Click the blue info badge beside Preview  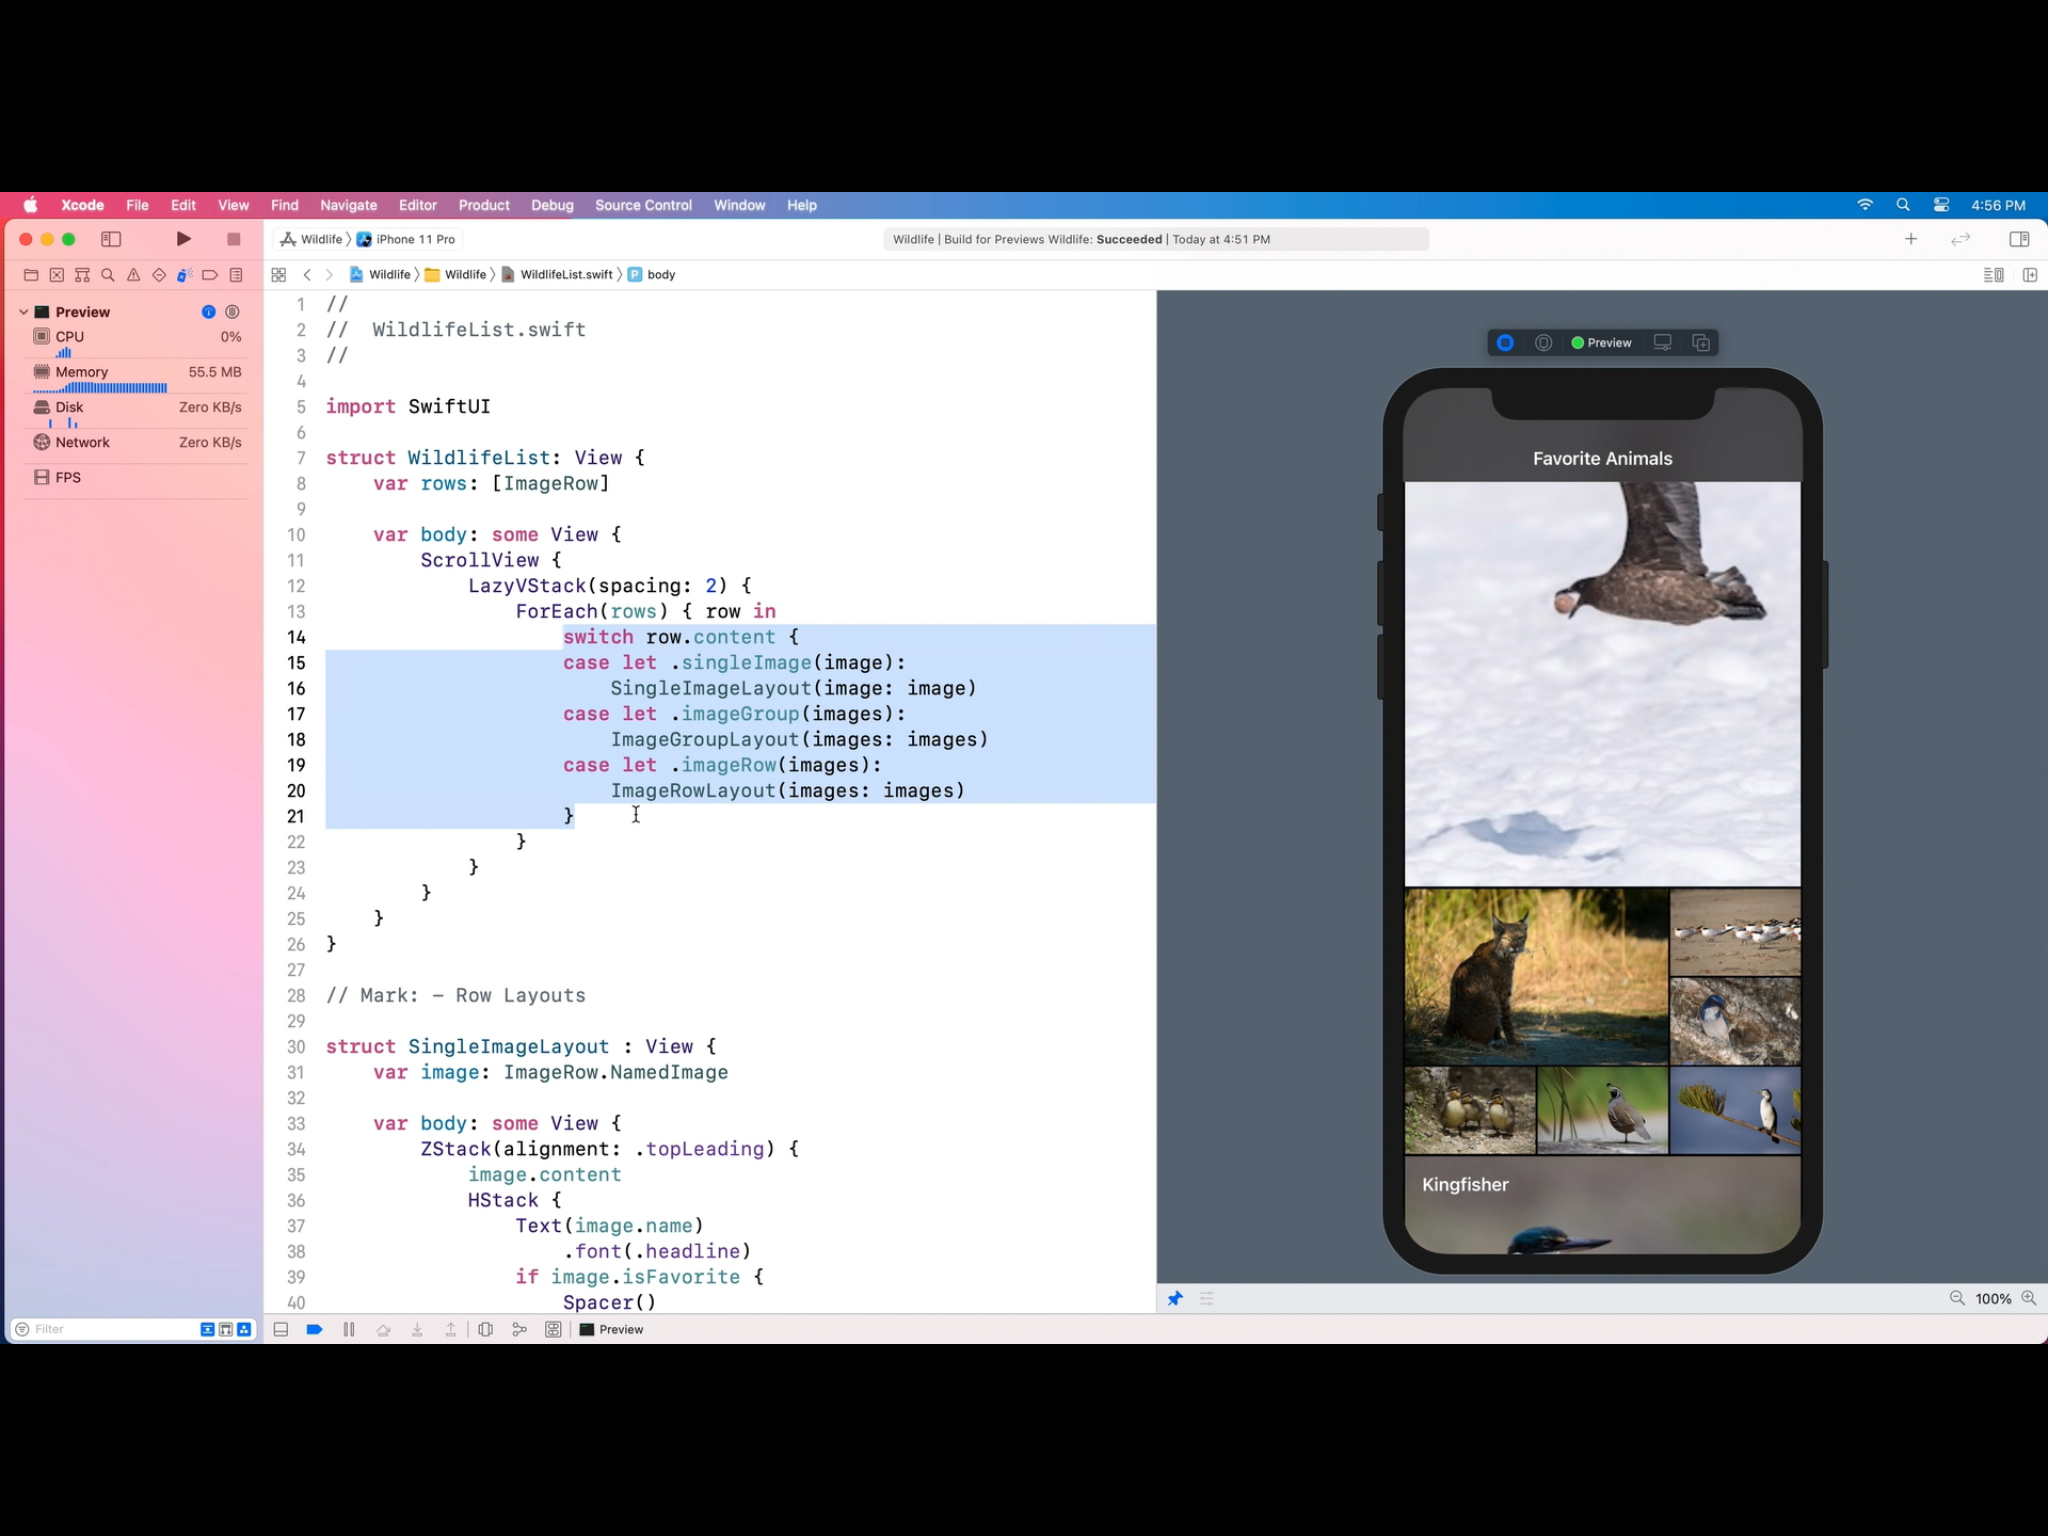click(208, 312)
